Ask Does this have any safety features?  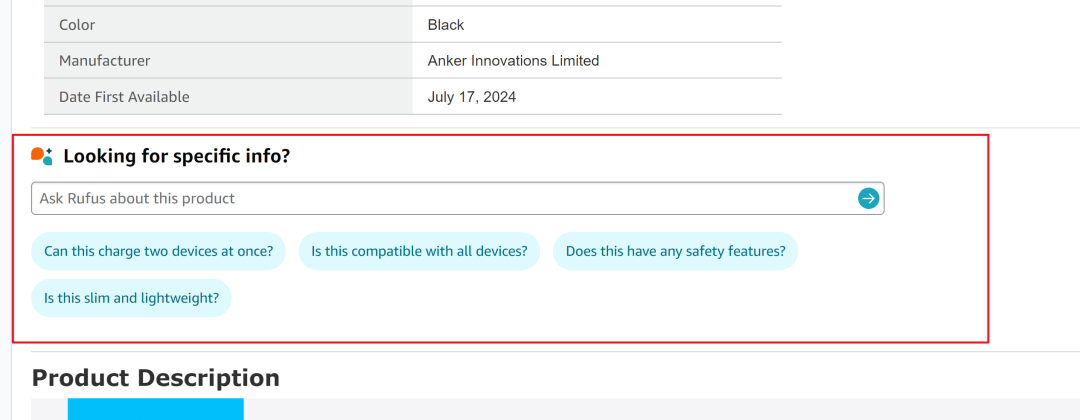pos(675,251)
